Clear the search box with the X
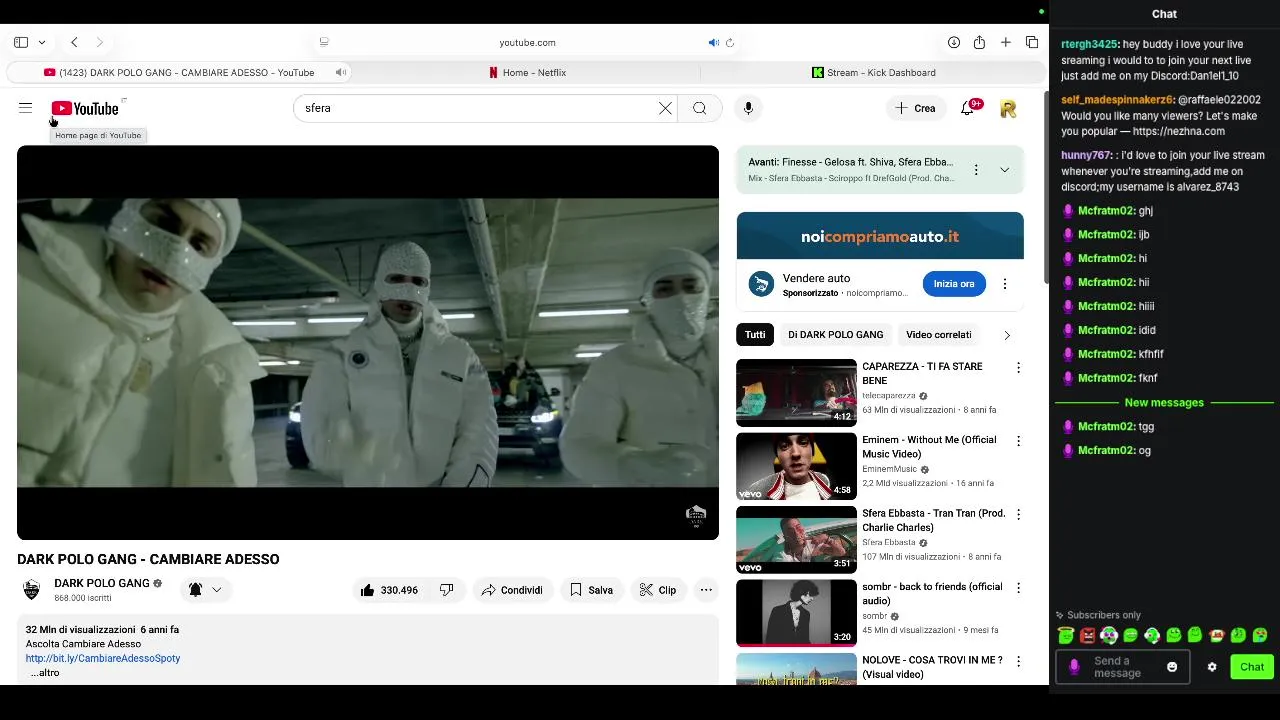 665,108
